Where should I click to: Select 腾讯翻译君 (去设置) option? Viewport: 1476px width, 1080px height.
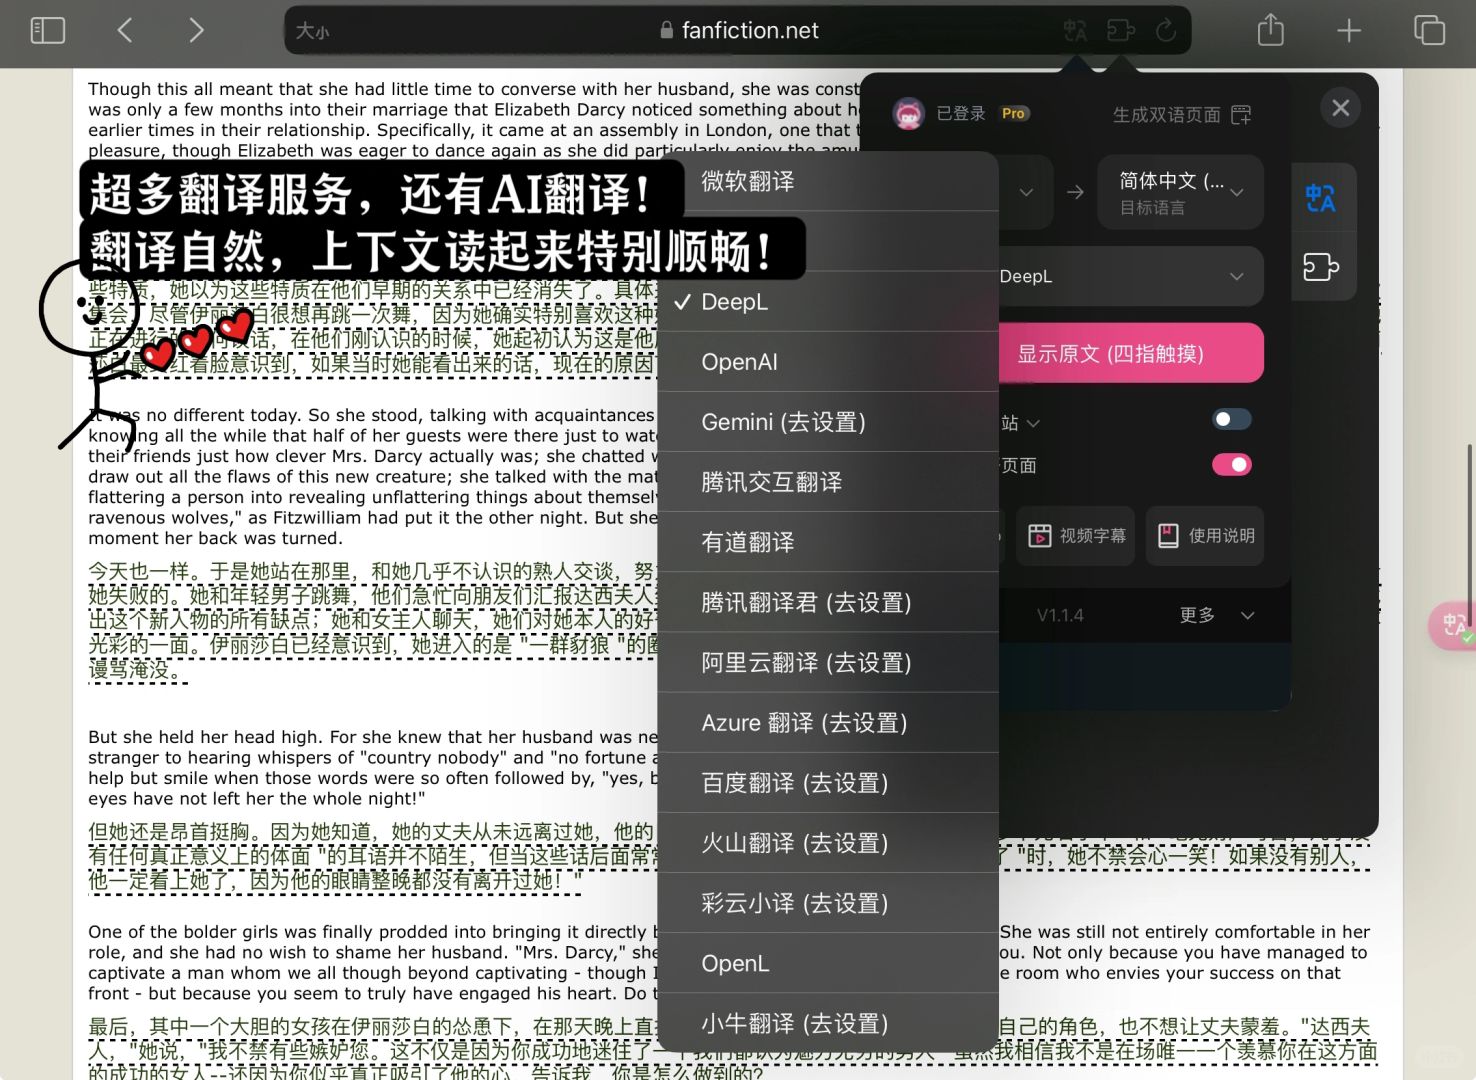point(828,602)
